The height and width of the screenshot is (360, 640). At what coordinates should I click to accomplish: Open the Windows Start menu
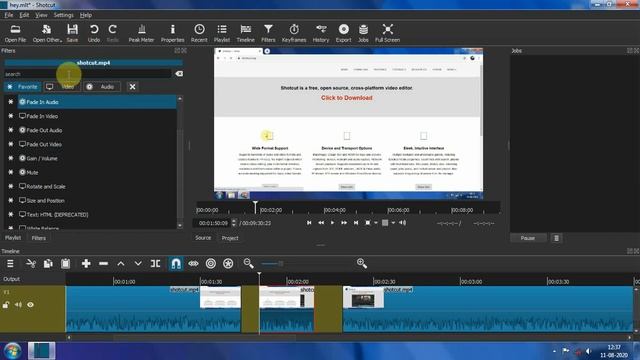[12, 351]
